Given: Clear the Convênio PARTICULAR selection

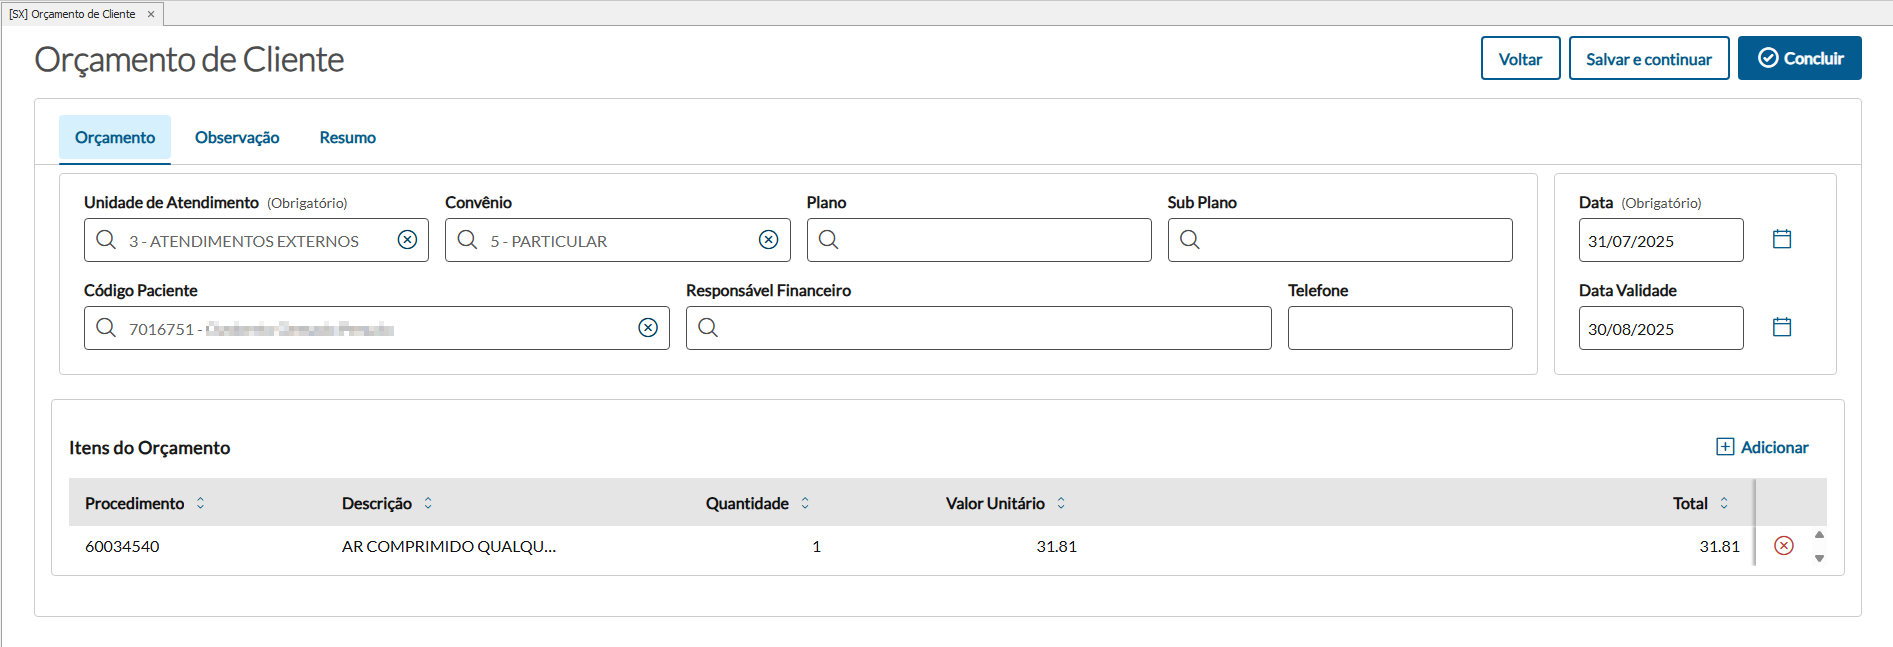Looking at the screenshot, I should 768,240.
